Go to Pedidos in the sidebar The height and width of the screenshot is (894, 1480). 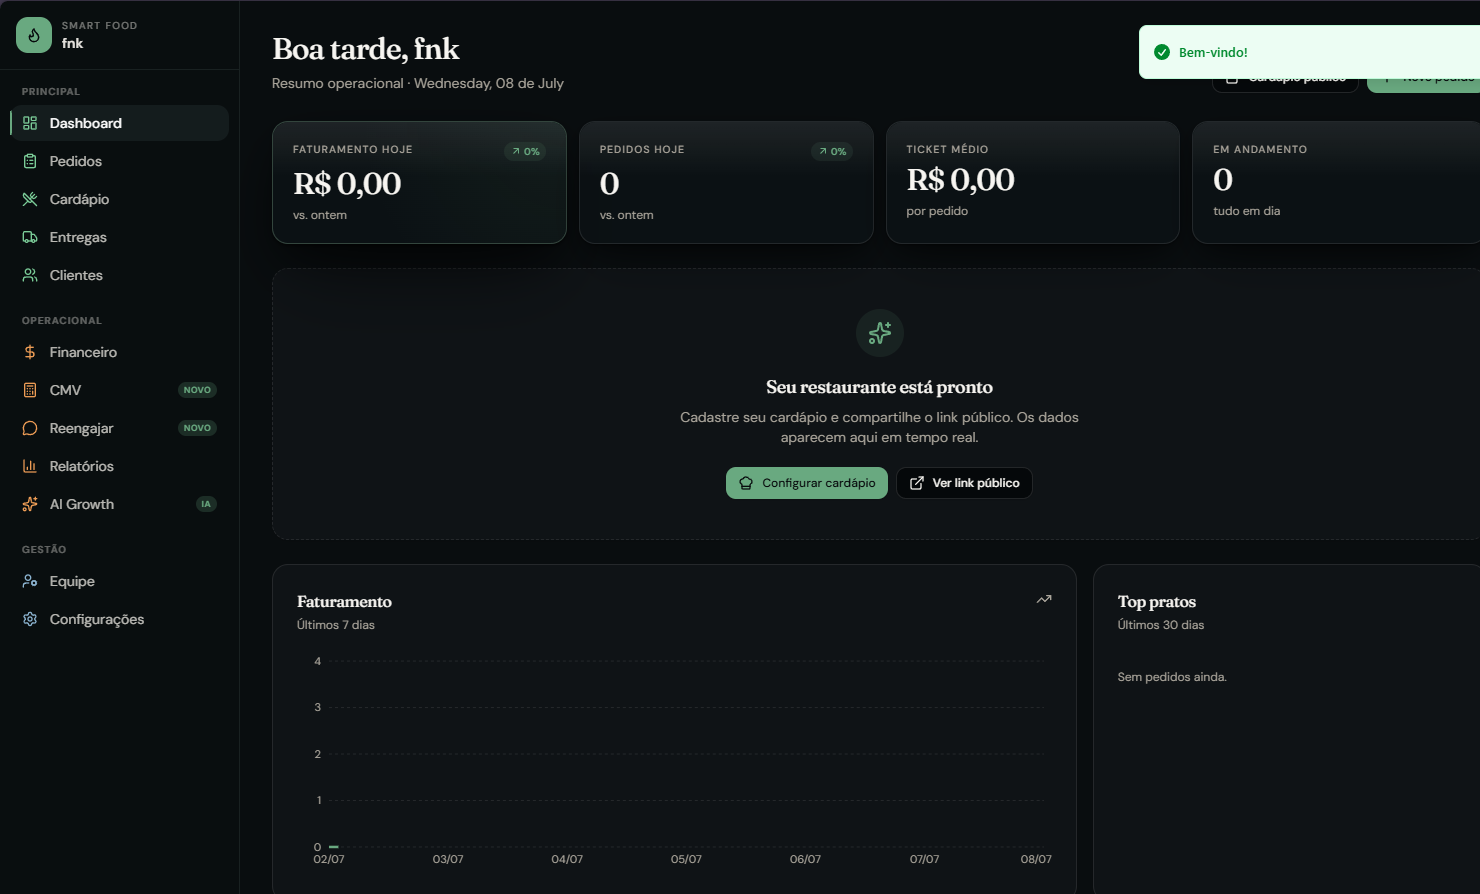point(119,161)
